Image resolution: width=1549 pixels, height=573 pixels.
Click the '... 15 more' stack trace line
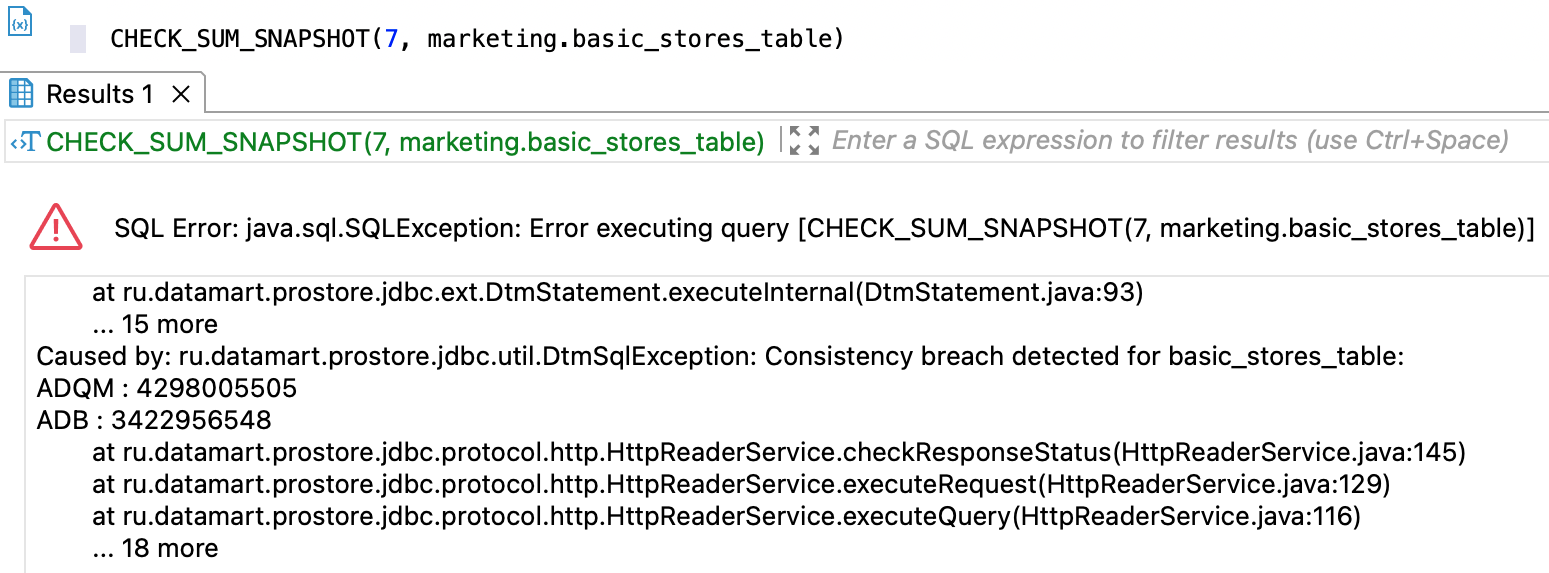[x=155, y=324]
